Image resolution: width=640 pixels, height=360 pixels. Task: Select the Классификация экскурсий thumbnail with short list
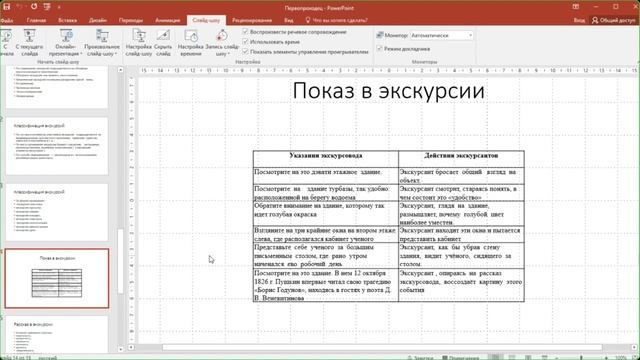pos(57,212)
